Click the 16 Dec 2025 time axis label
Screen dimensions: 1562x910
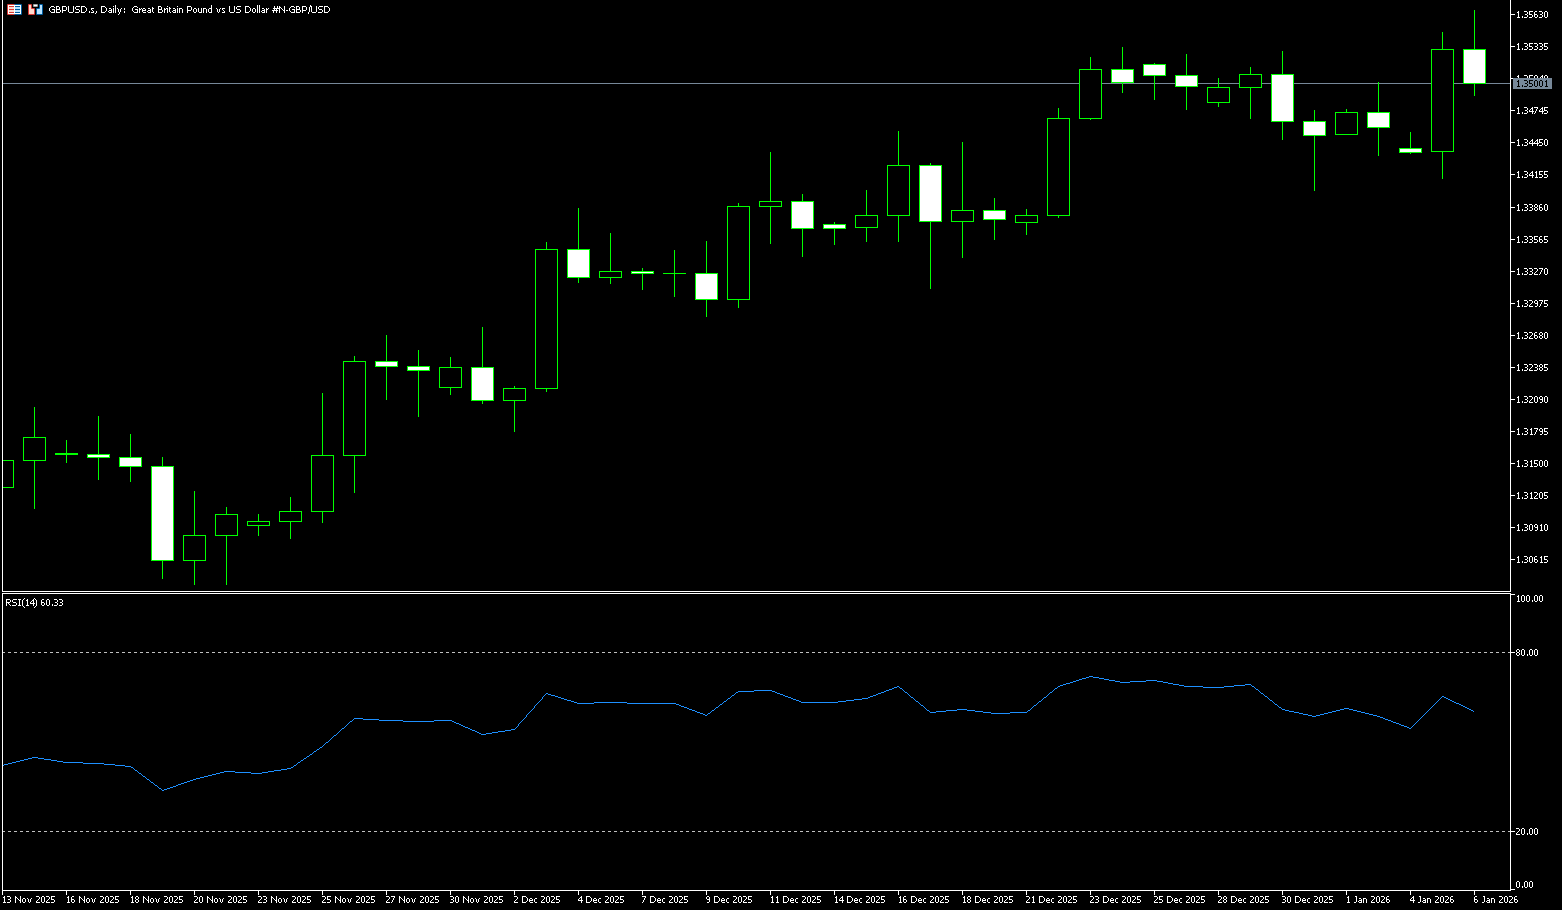point(924,900)
